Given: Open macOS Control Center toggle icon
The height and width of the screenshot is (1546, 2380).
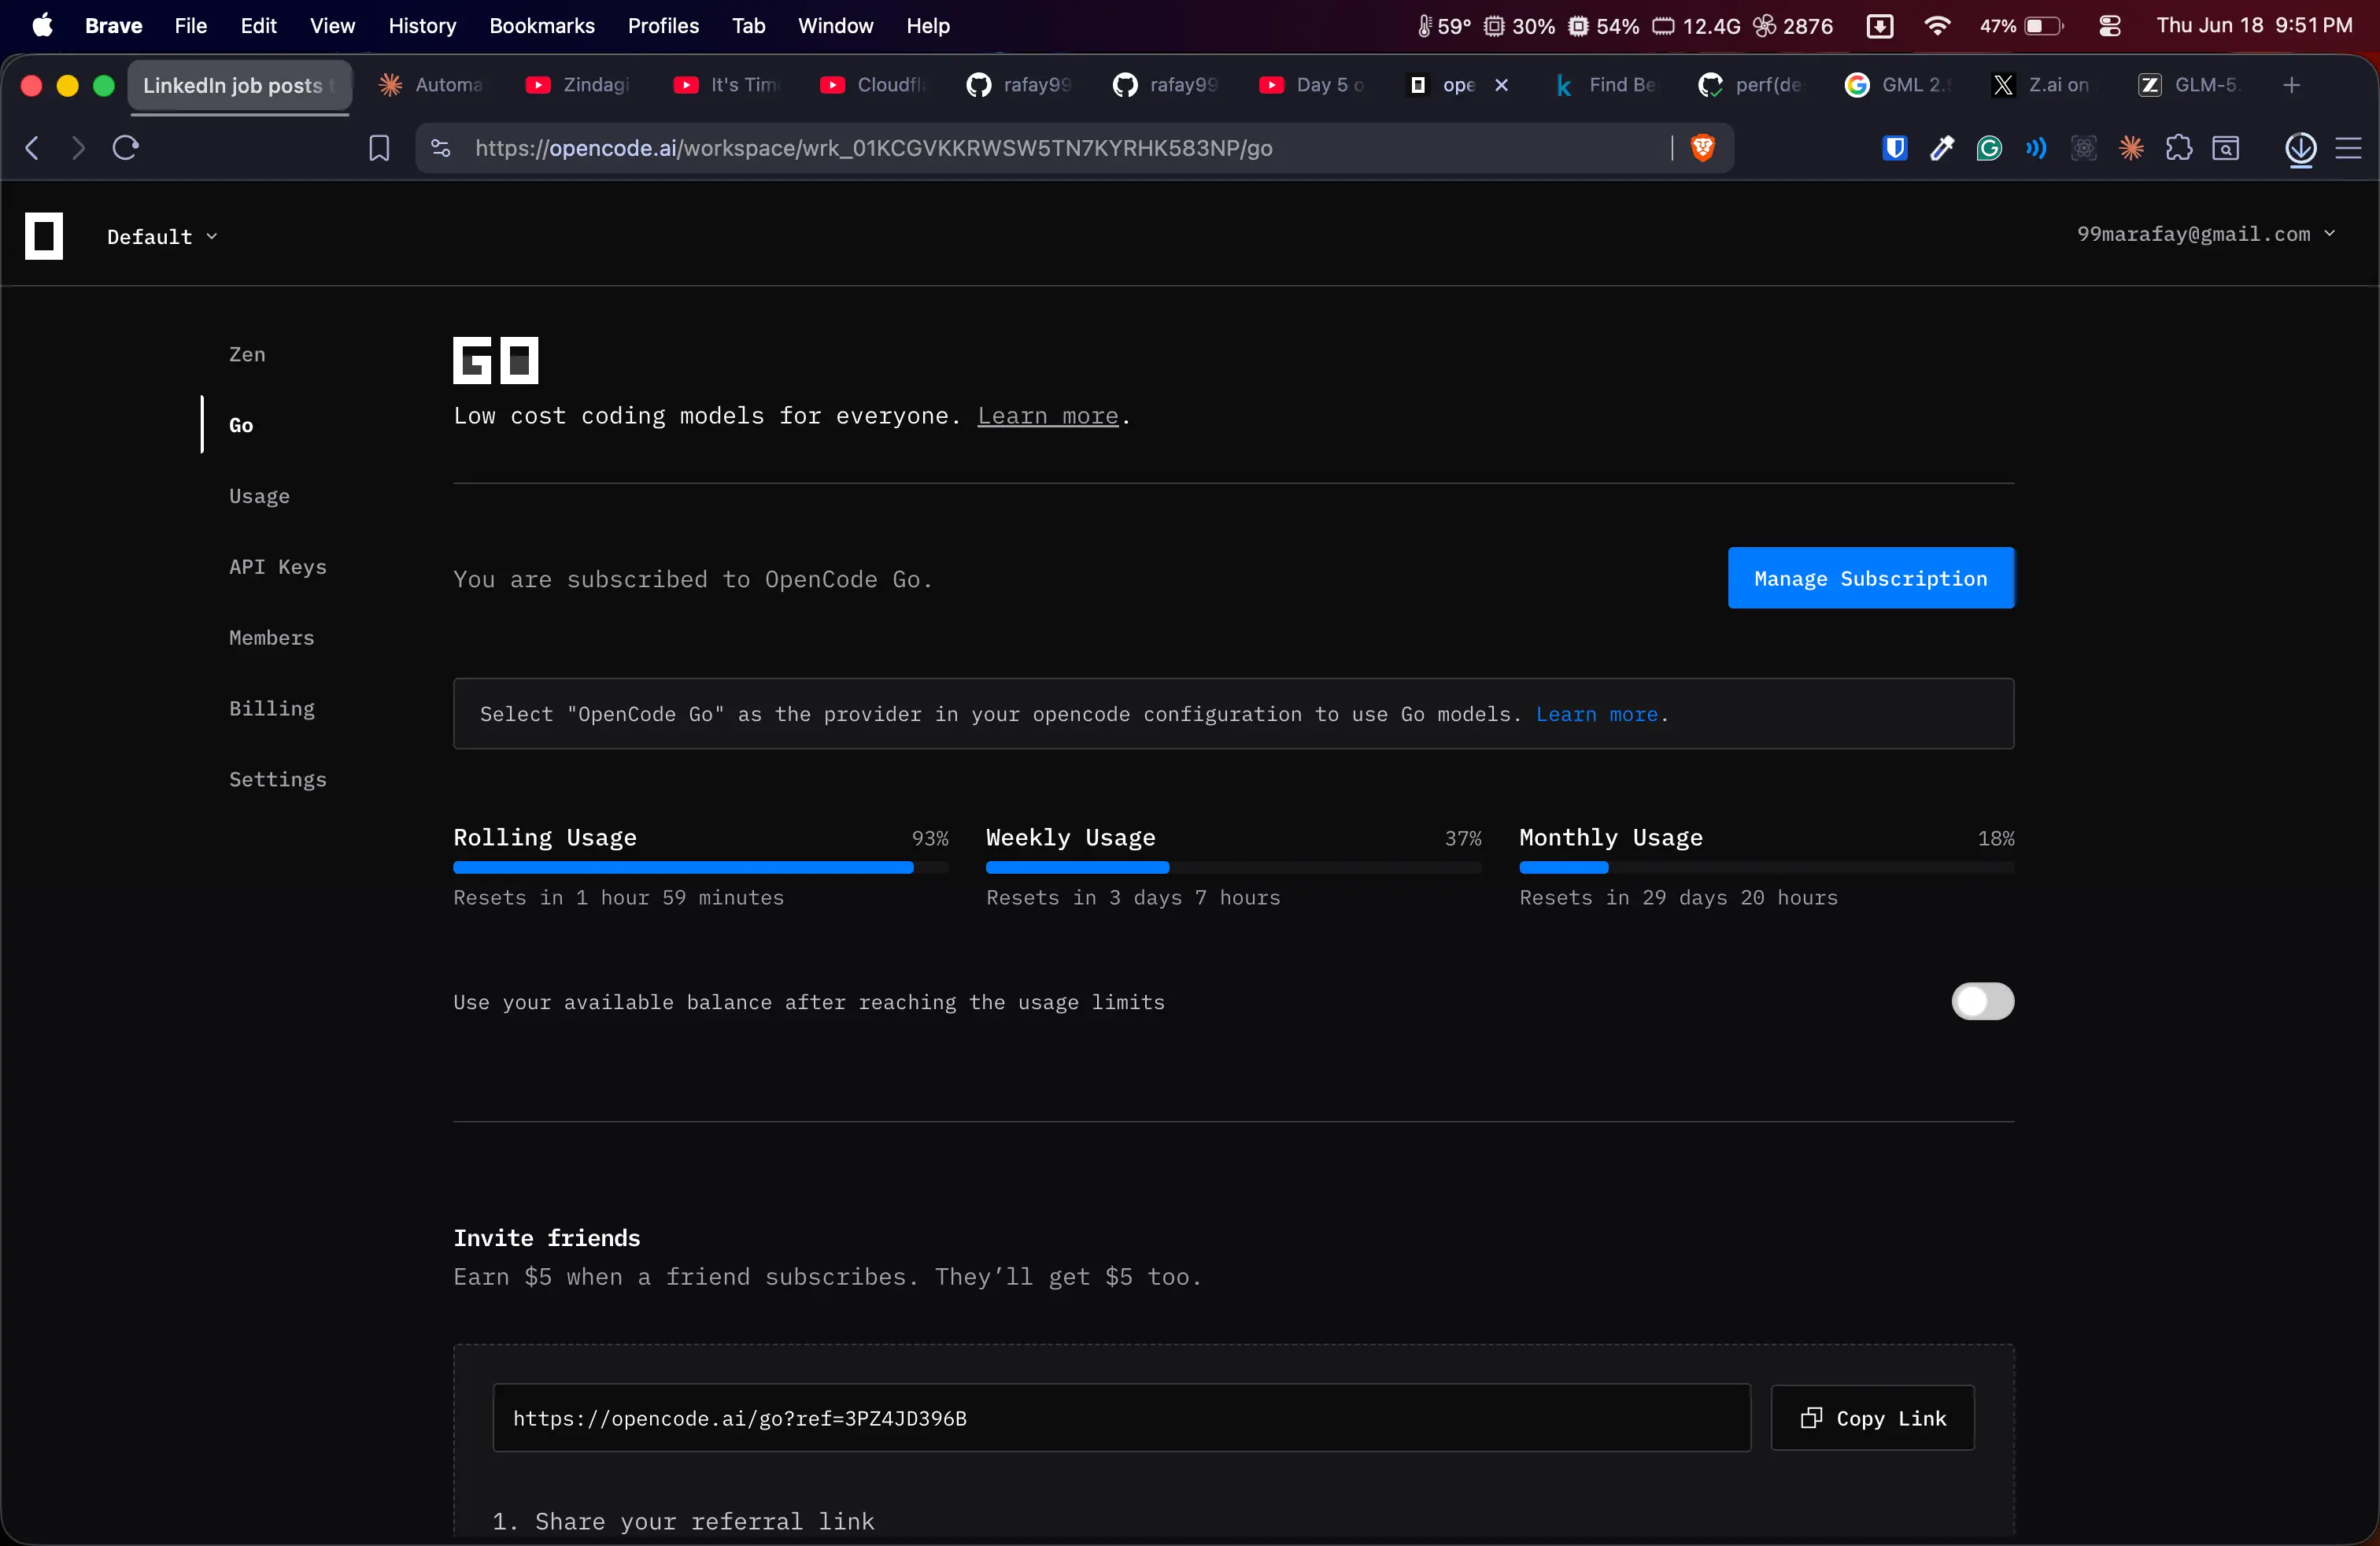Looking at the screenshot, I should click(x=2110, y=26).
